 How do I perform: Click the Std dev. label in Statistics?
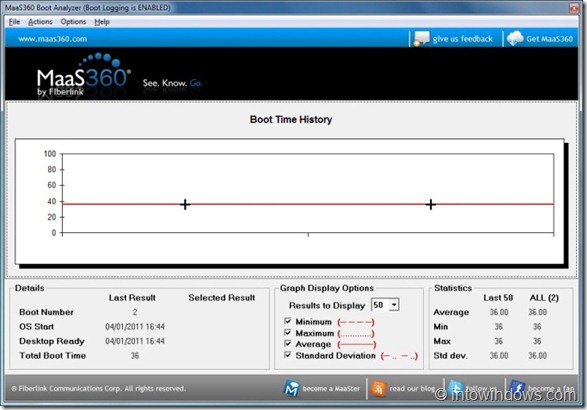click(x=451, y=355)
